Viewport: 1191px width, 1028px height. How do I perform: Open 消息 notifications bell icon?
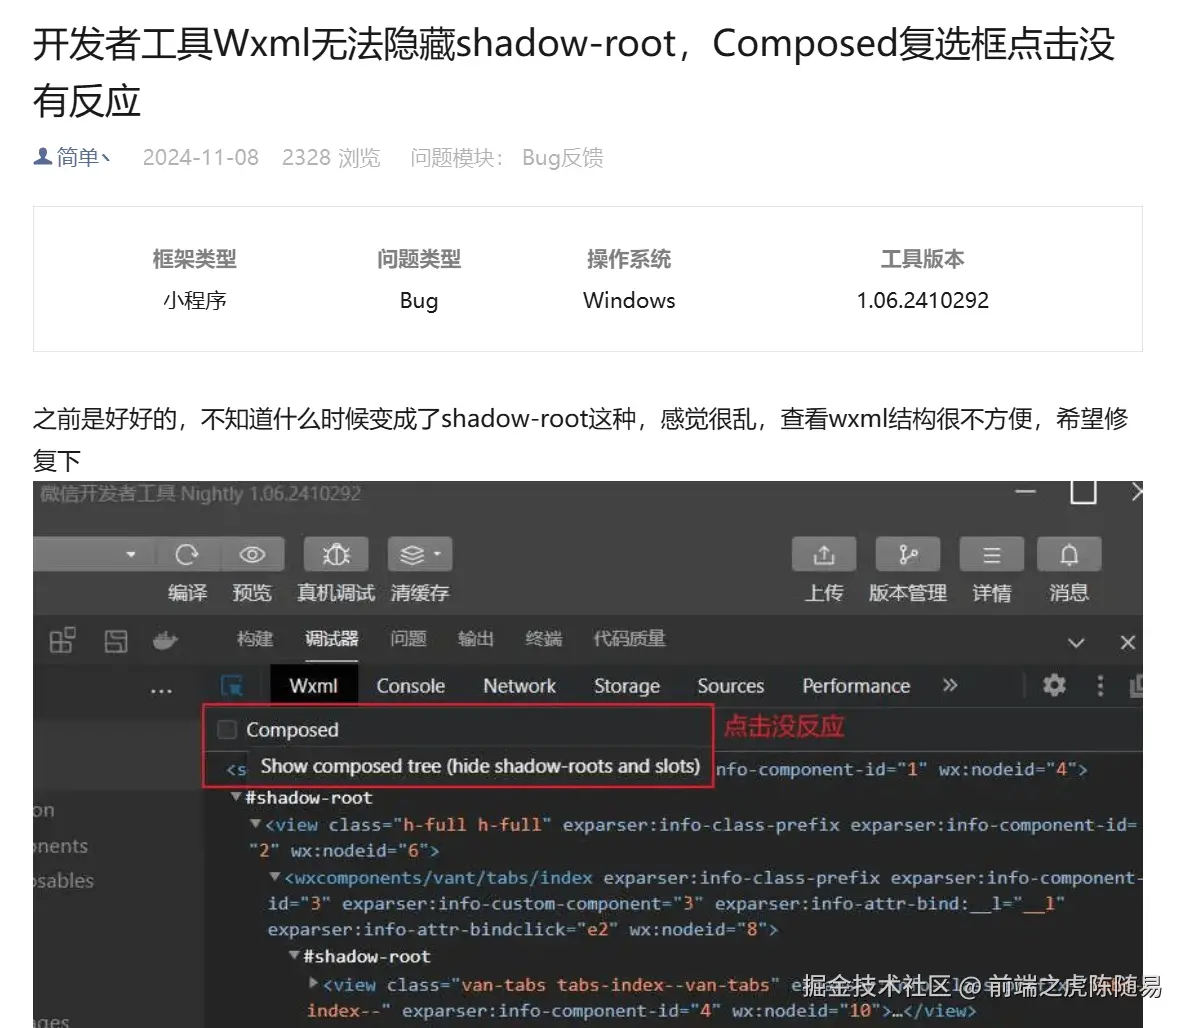(1069, 554)
